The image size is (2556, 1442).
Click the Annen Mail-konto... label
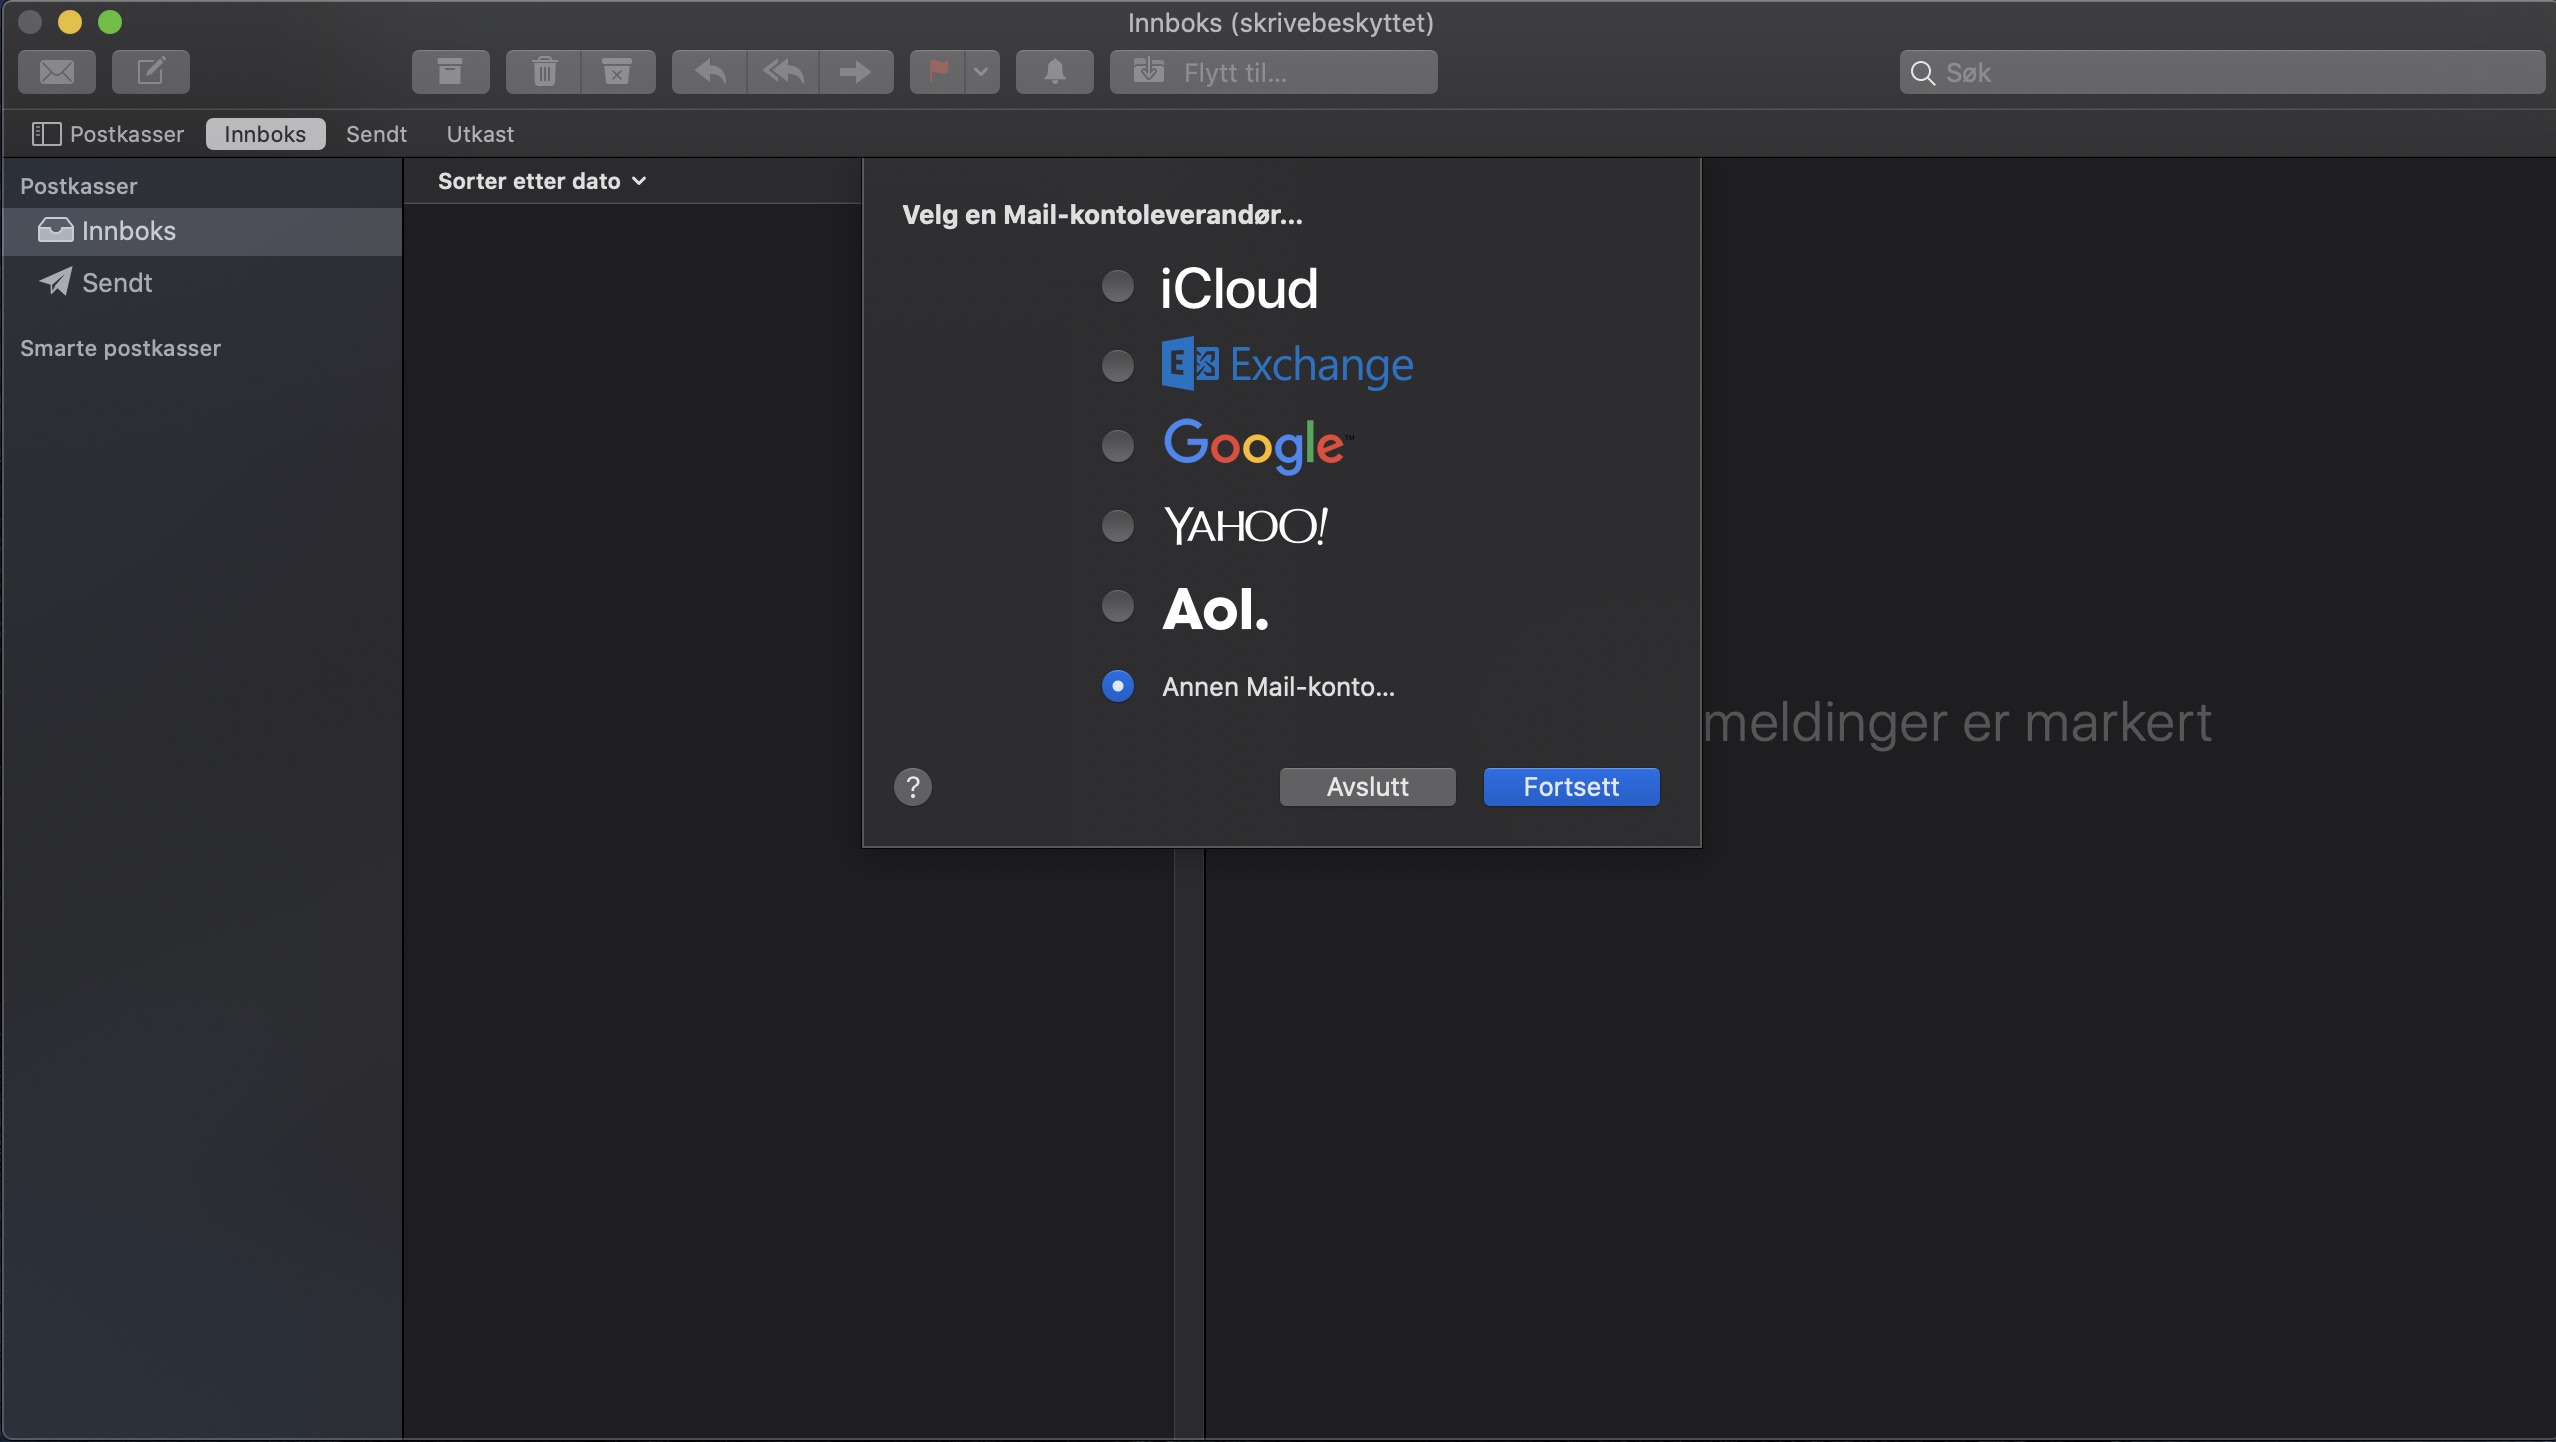click(1278, 687)
